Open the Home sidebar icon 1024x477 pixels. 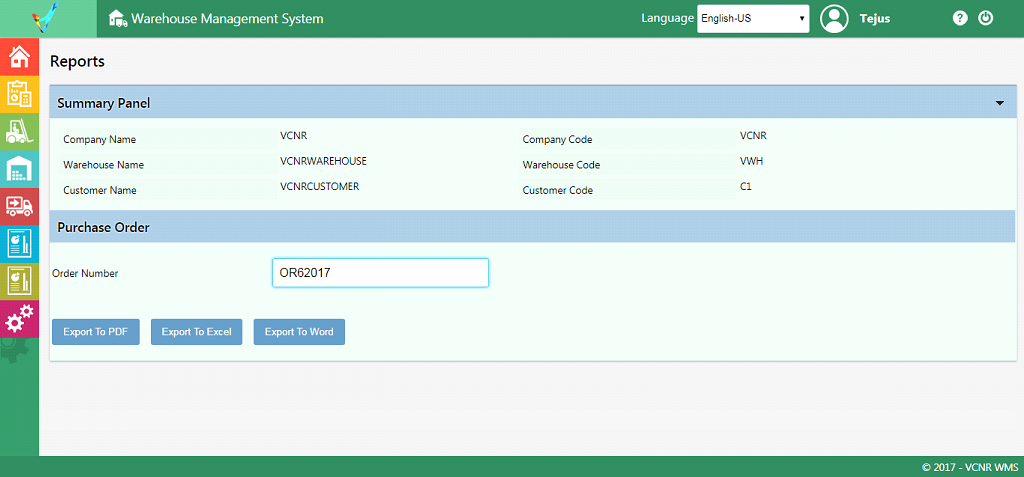point(19,57)
